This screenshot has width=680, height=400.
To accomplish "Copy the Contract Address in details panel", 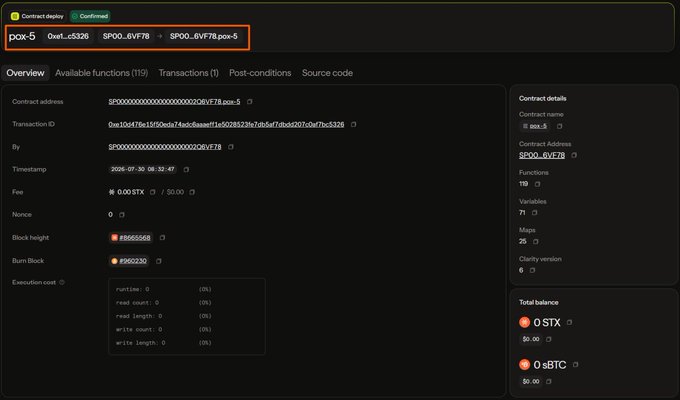I will pos(574,155).
